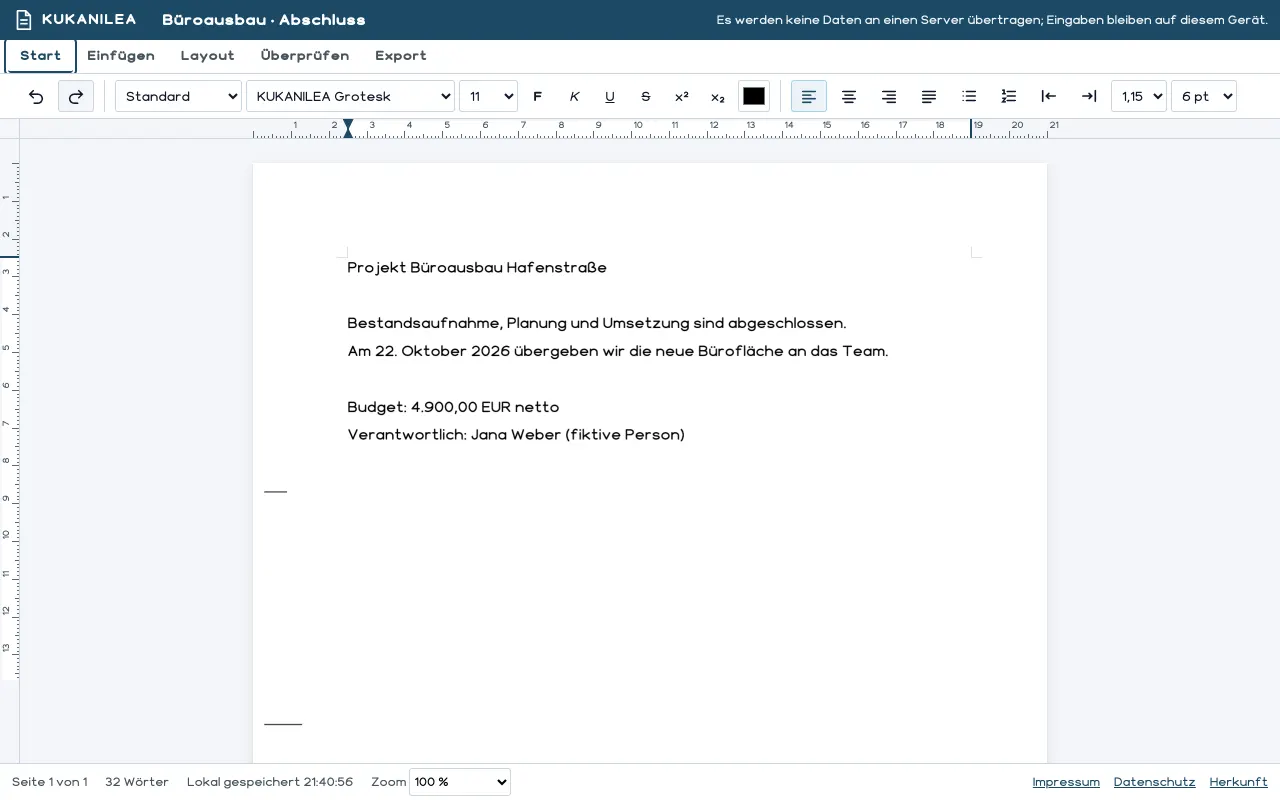The width and height of the screenshot is (1280, 800).
Task: Align text right
Action: (x=889, y=96)
